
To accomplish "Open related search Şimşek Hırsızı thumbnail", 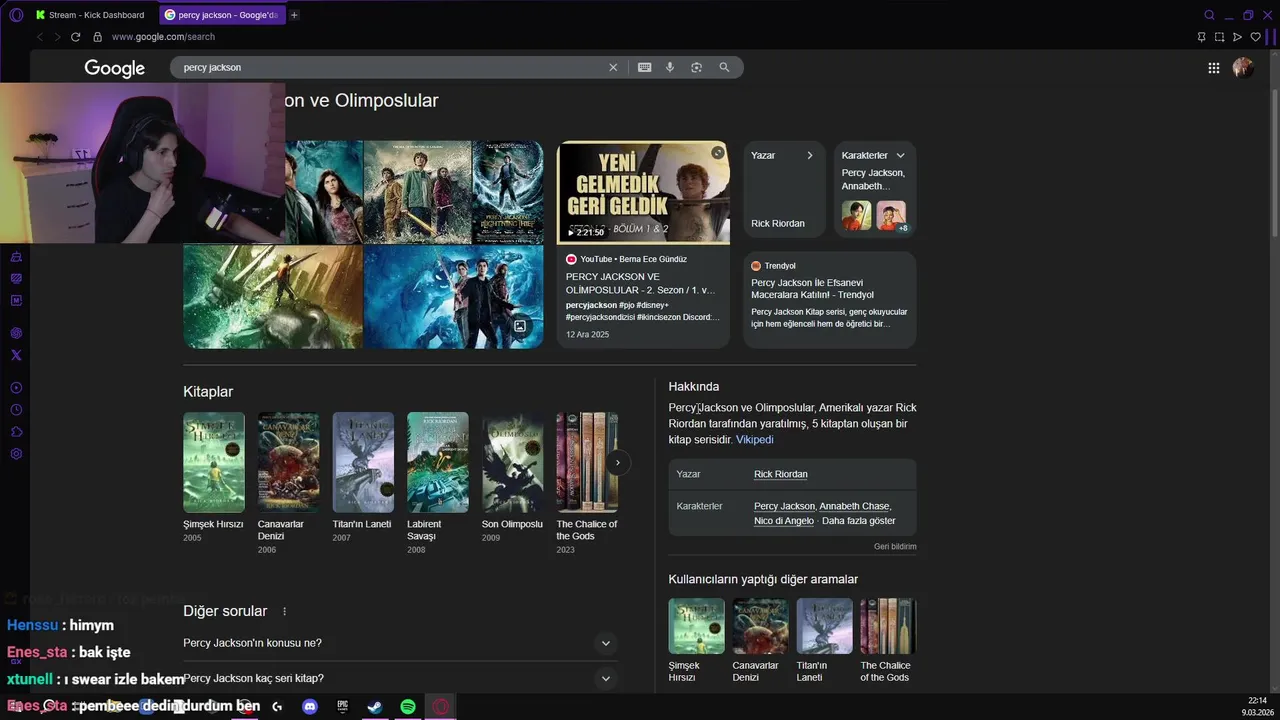I will pos(696,626).
